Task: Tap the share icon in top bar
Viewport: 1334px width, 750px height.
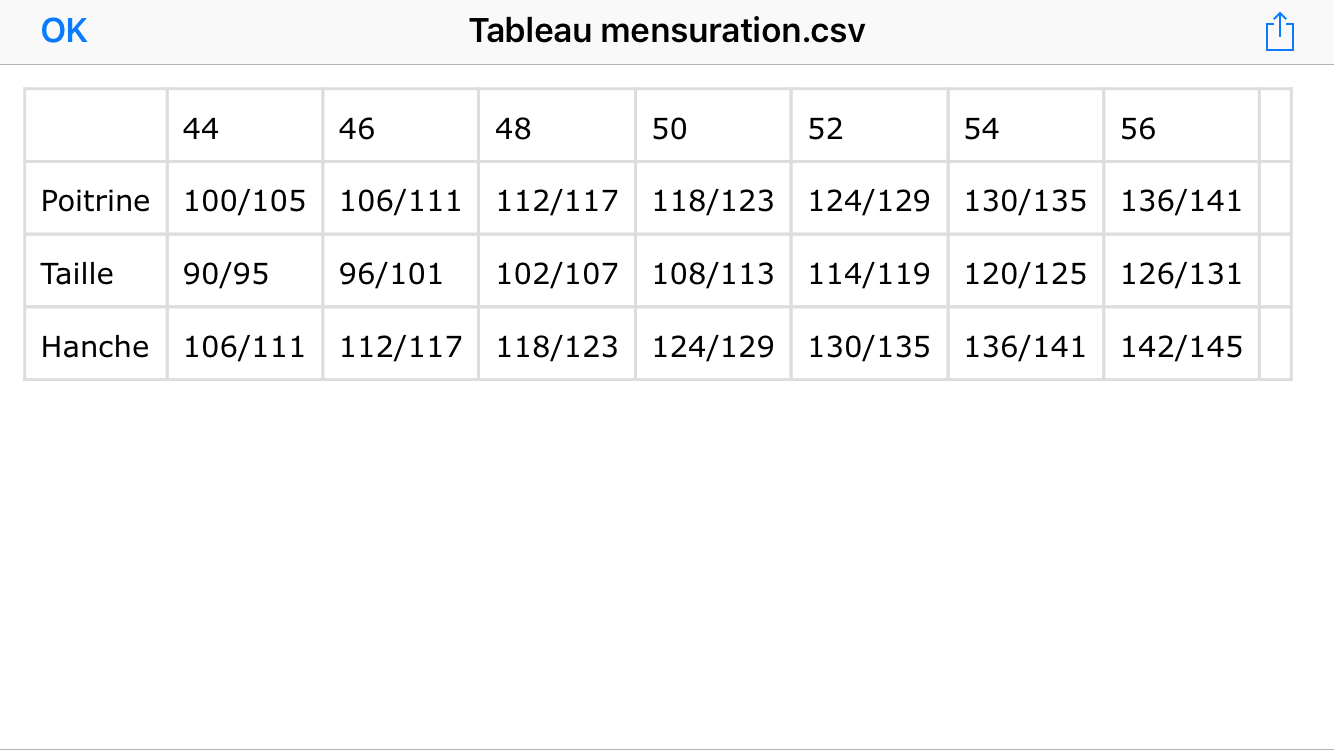Action: (1279, 31)
